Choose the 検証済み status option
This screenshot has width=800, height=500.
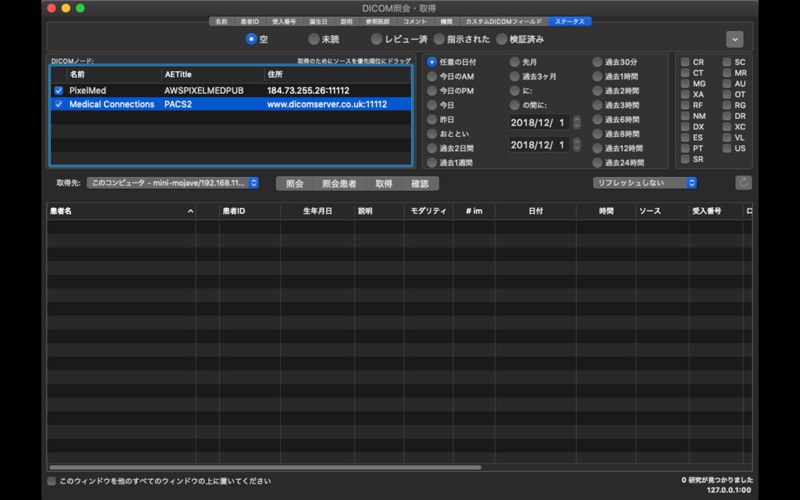[x=502, y=39]
